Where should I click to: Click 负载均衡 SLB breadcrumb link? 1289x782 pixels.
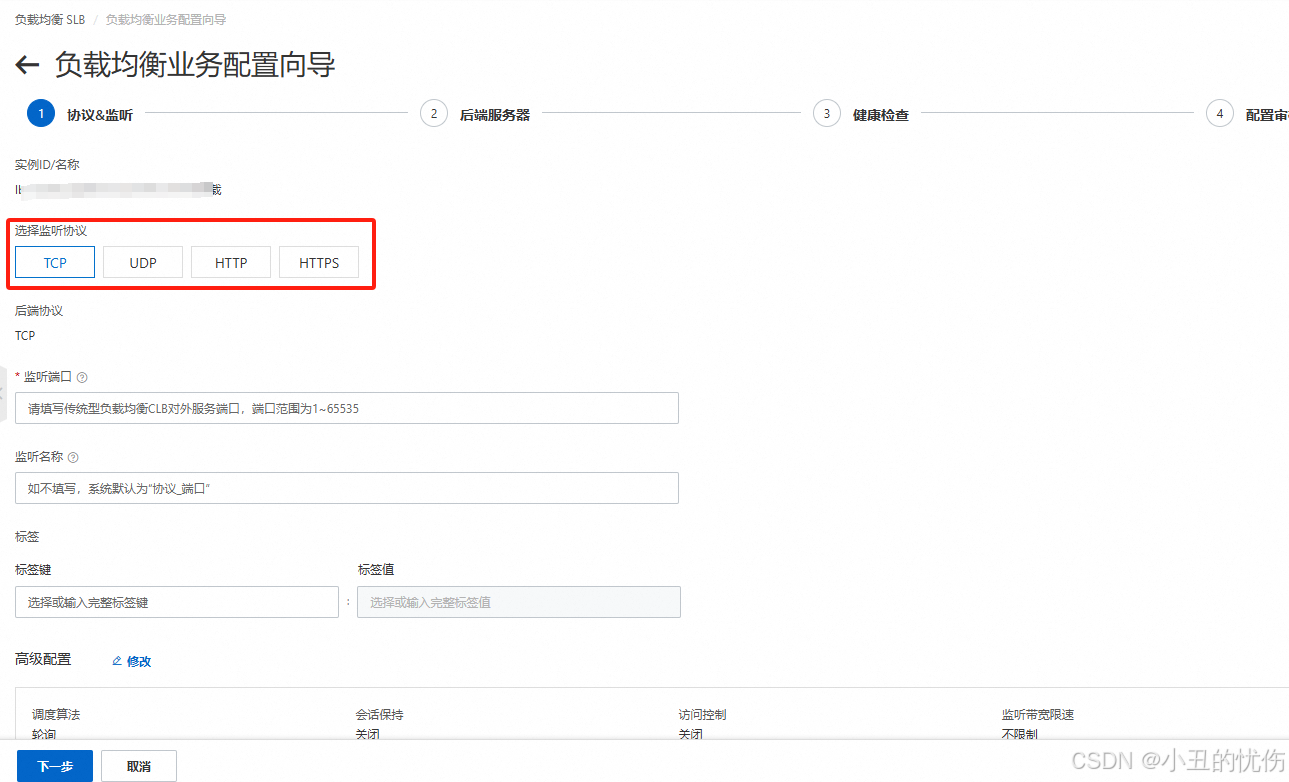[50, 20]
